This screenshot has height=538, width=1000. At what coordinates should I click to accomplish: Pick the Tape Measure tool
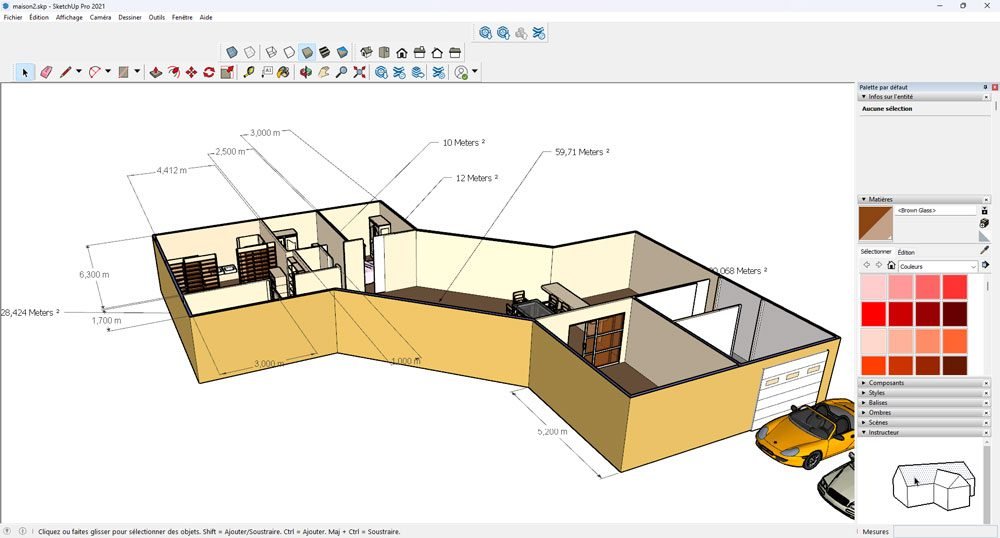249,73
